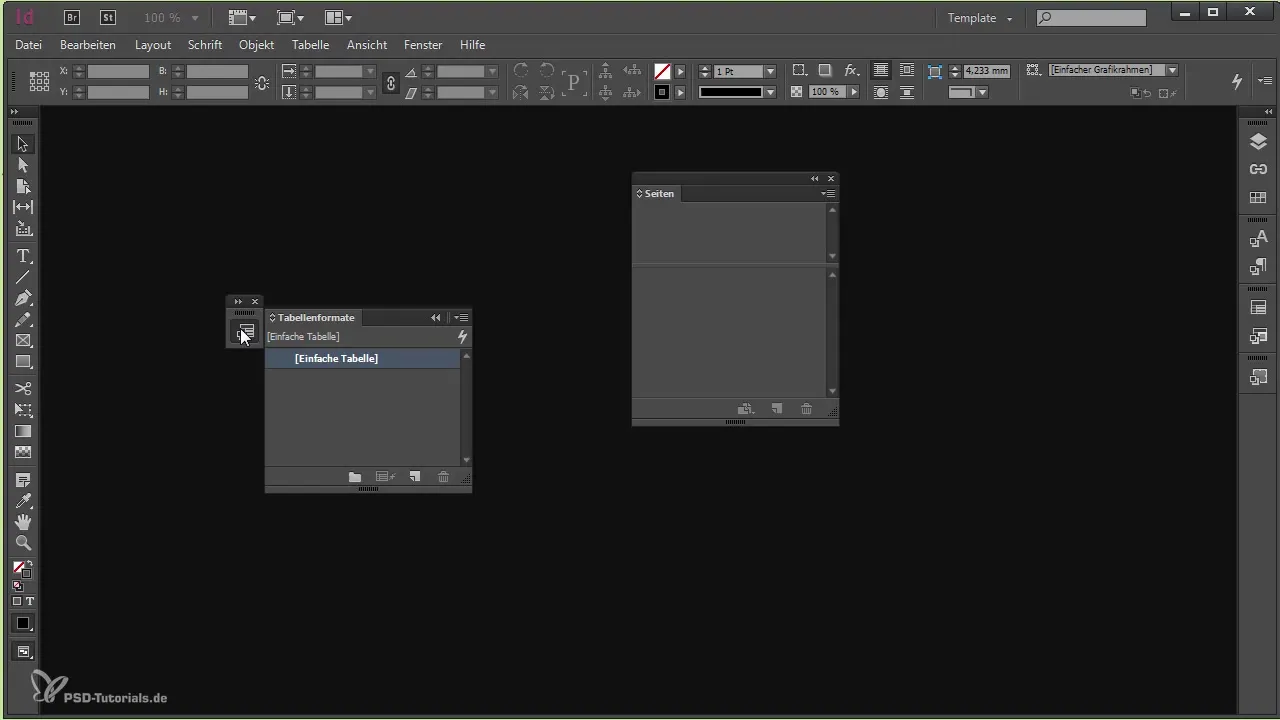The height and width of the screenshot is (720, 1280).
Task: Select the Seiten panel tab
Action: pos(656,193)
